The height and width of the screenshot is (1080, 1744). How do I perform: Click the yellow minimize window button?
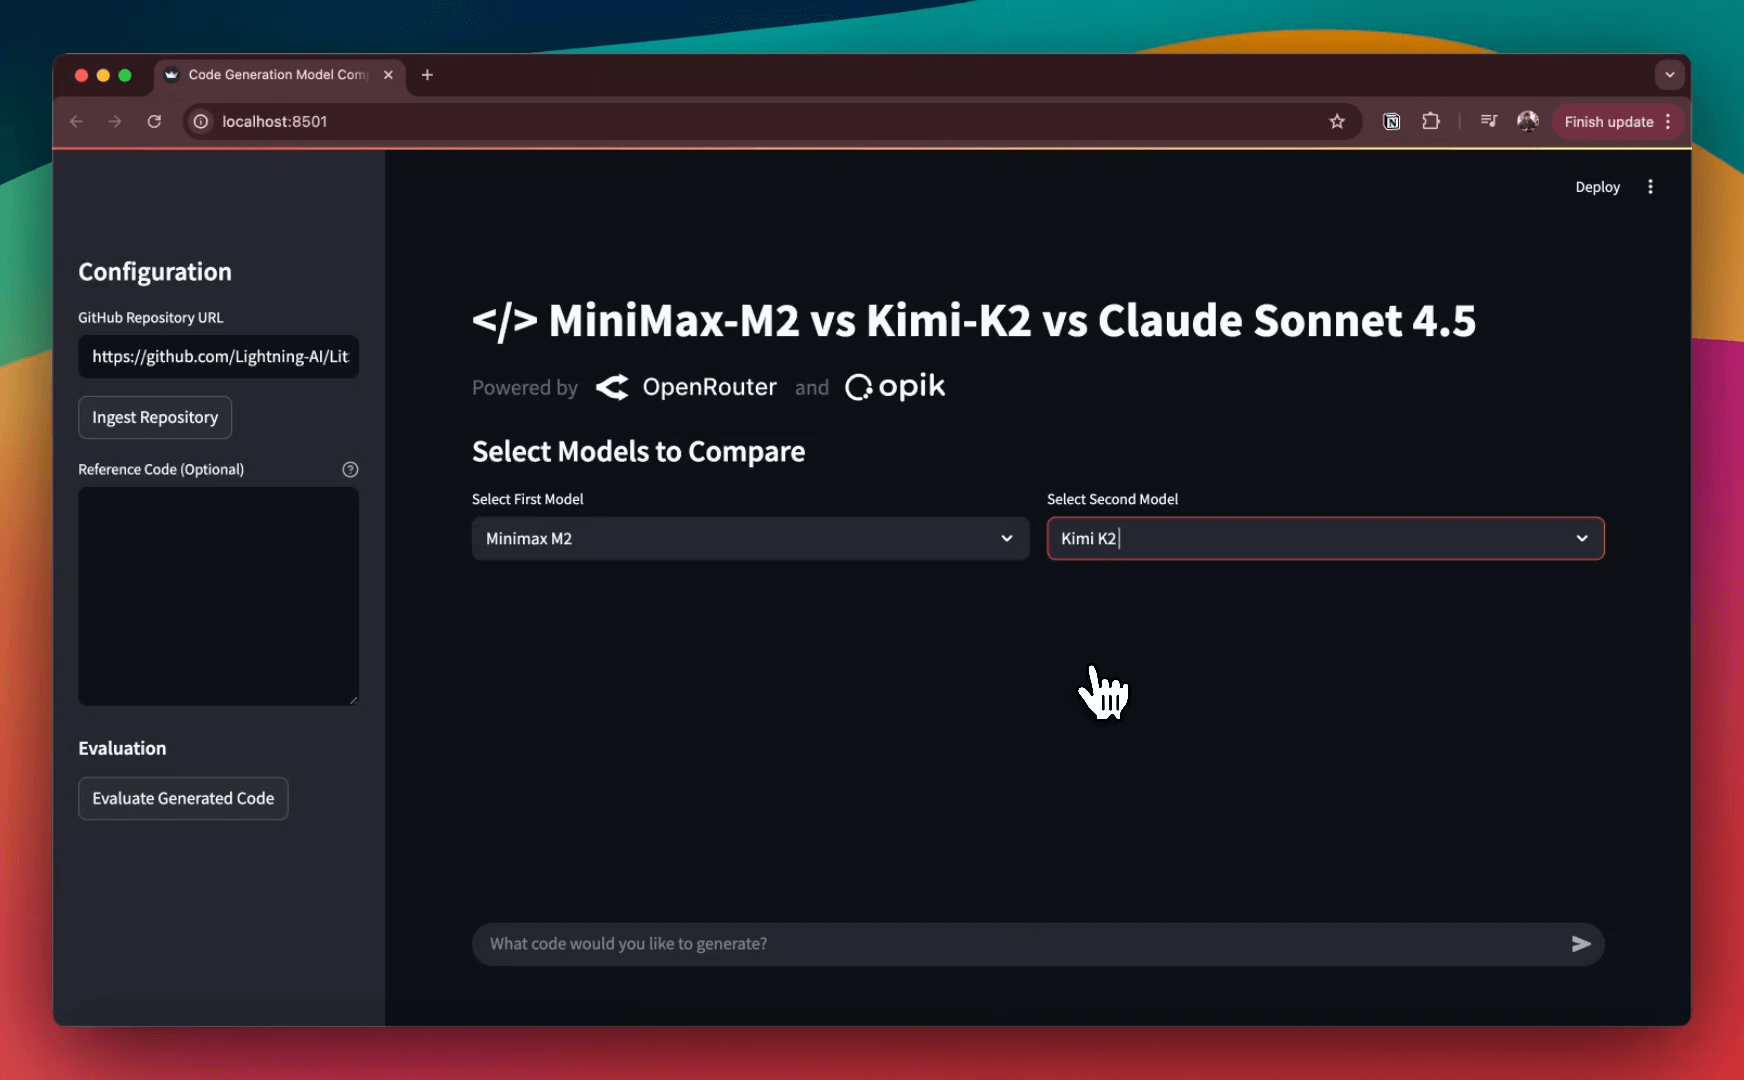[x=103, y=75]
